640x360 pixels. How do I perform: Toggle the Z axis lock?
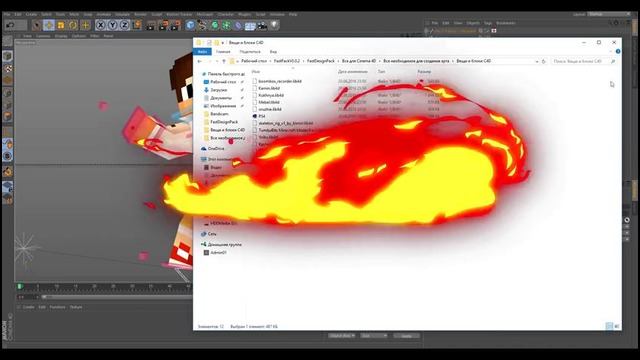124,25
